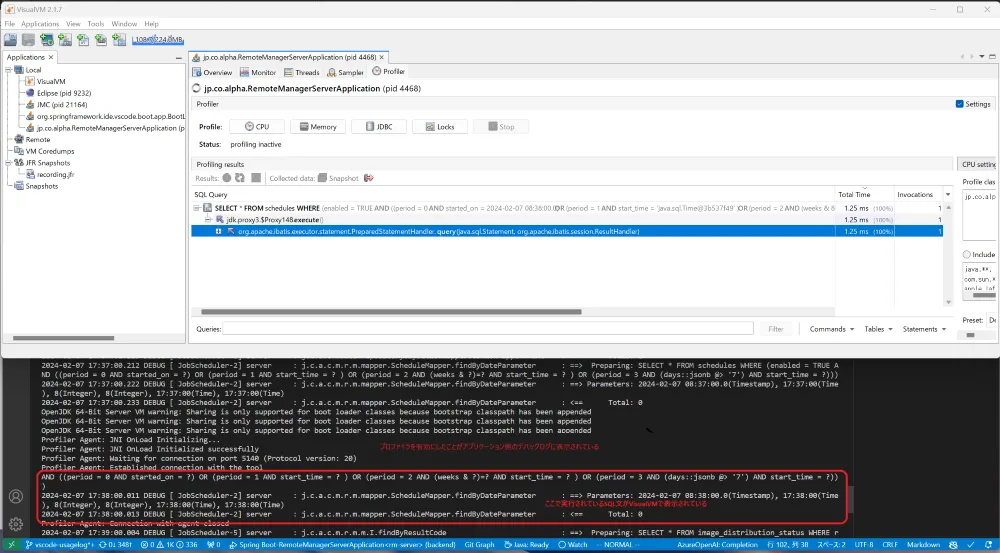Minimize the Applications panel with dash icon
This screenshot has width=1000, height=553.
point(179,58)
